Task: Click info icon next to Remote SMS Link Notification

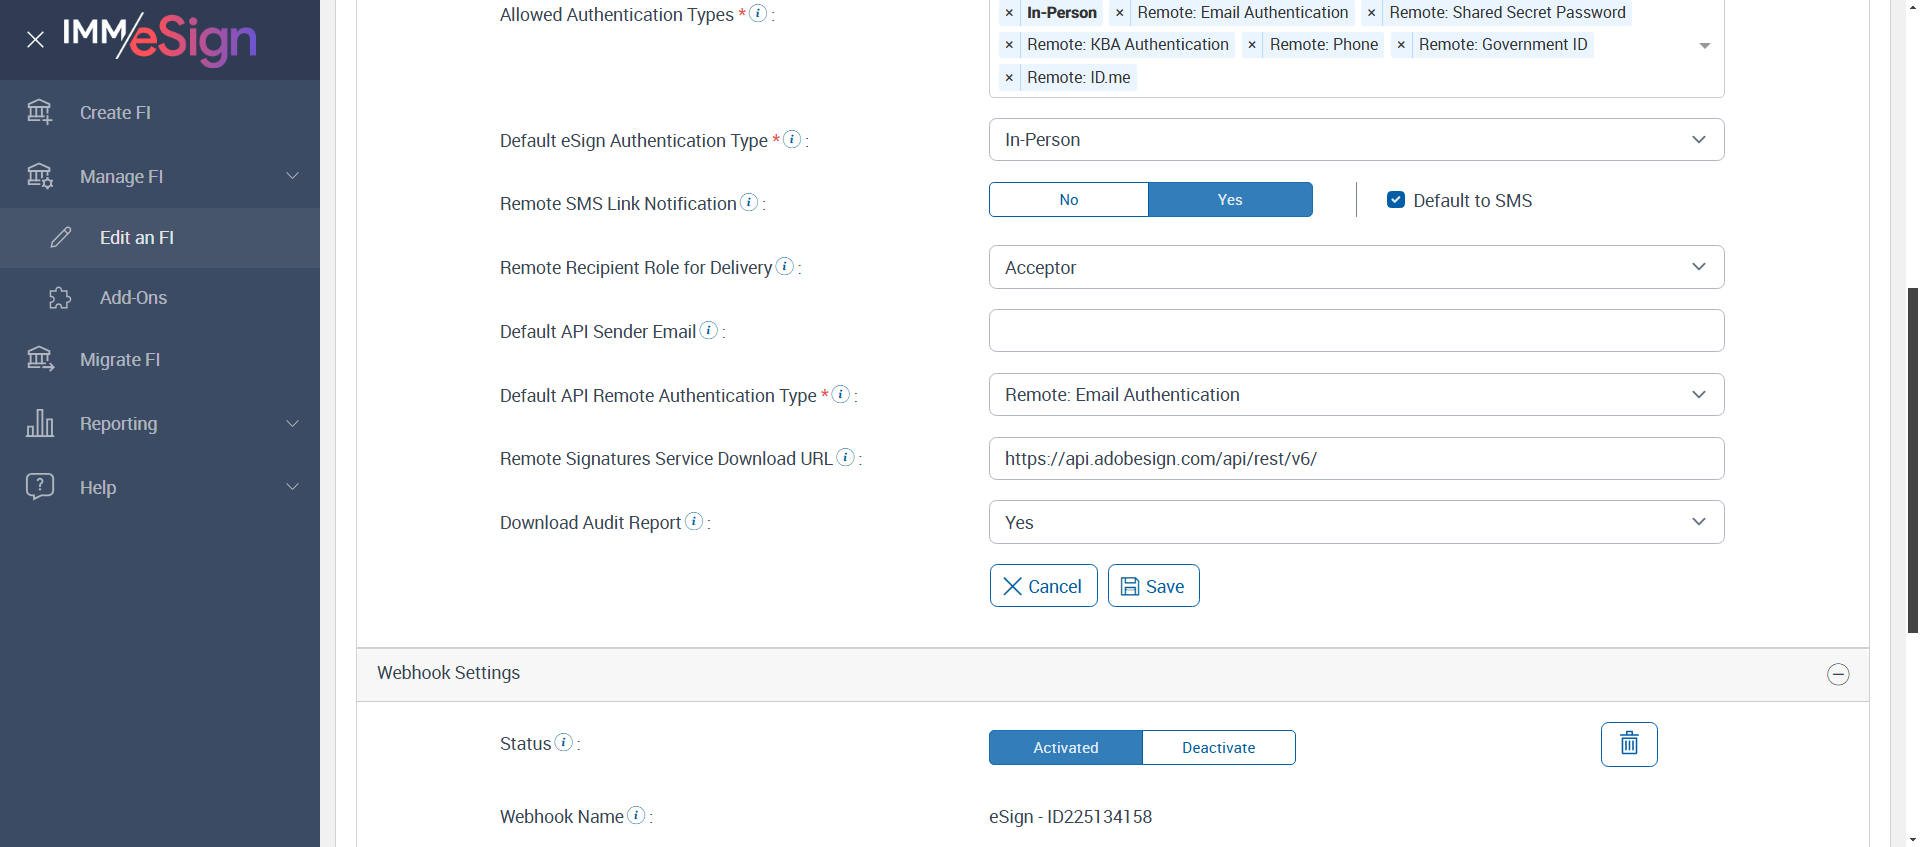Action: pos(749,202)
